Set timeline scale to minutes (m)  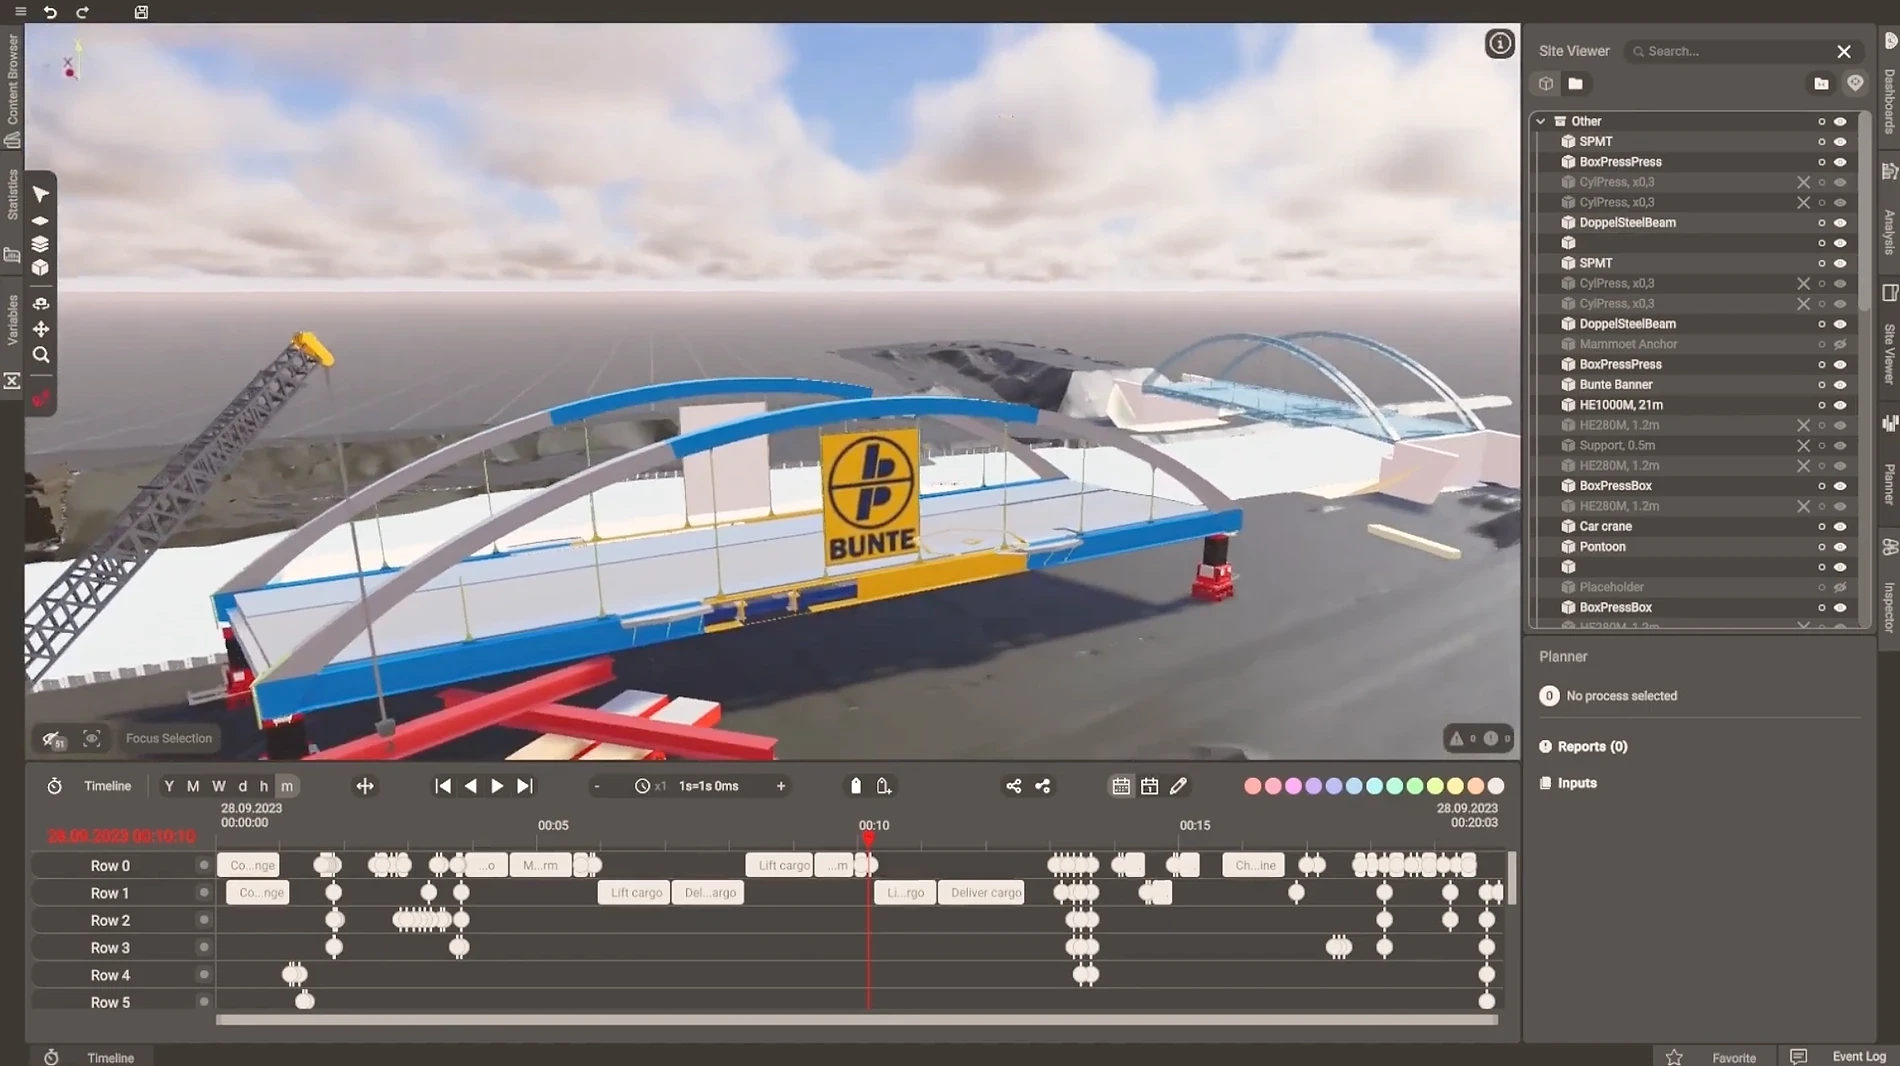click(x=287, y=786)
